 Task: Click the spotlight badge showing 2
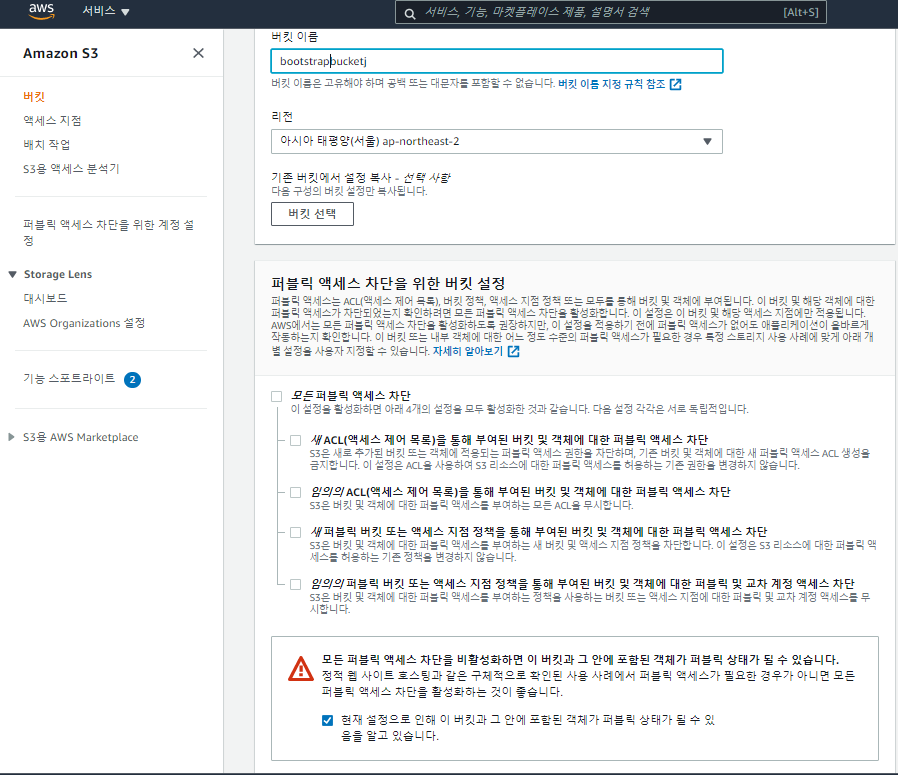click(x=132, y=380)
